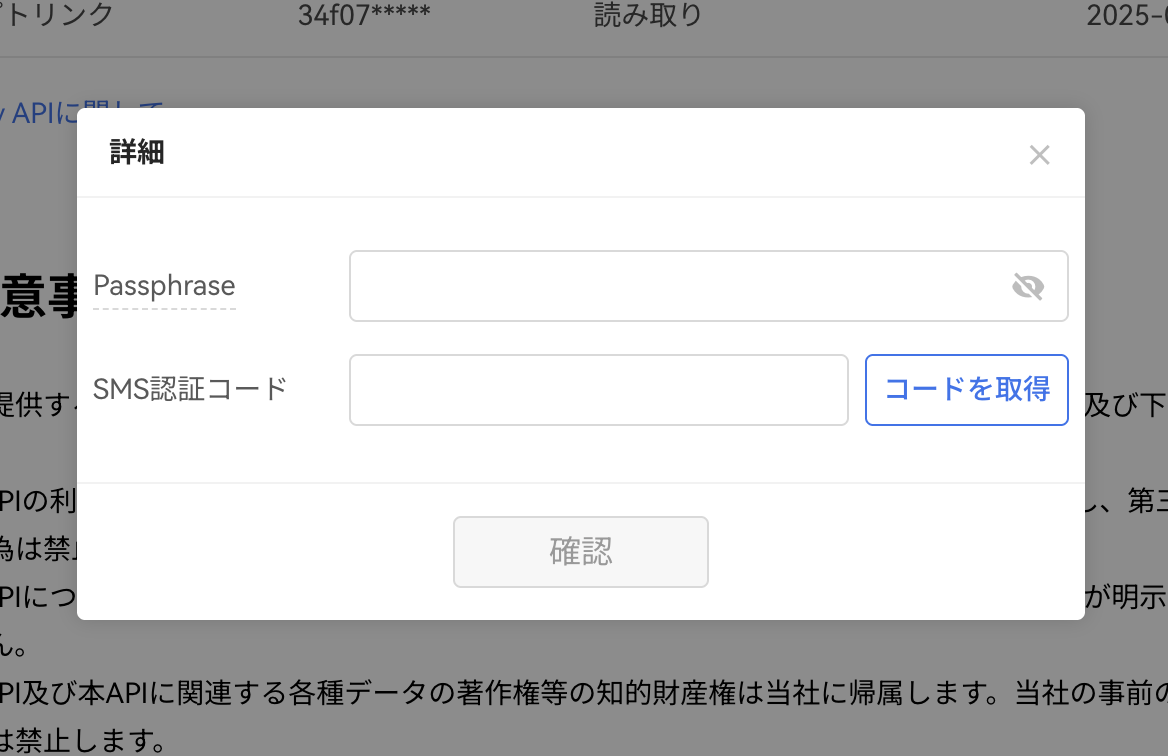
Task: Click the Passphrase label with dotted underline
Action: pos(165,287)
